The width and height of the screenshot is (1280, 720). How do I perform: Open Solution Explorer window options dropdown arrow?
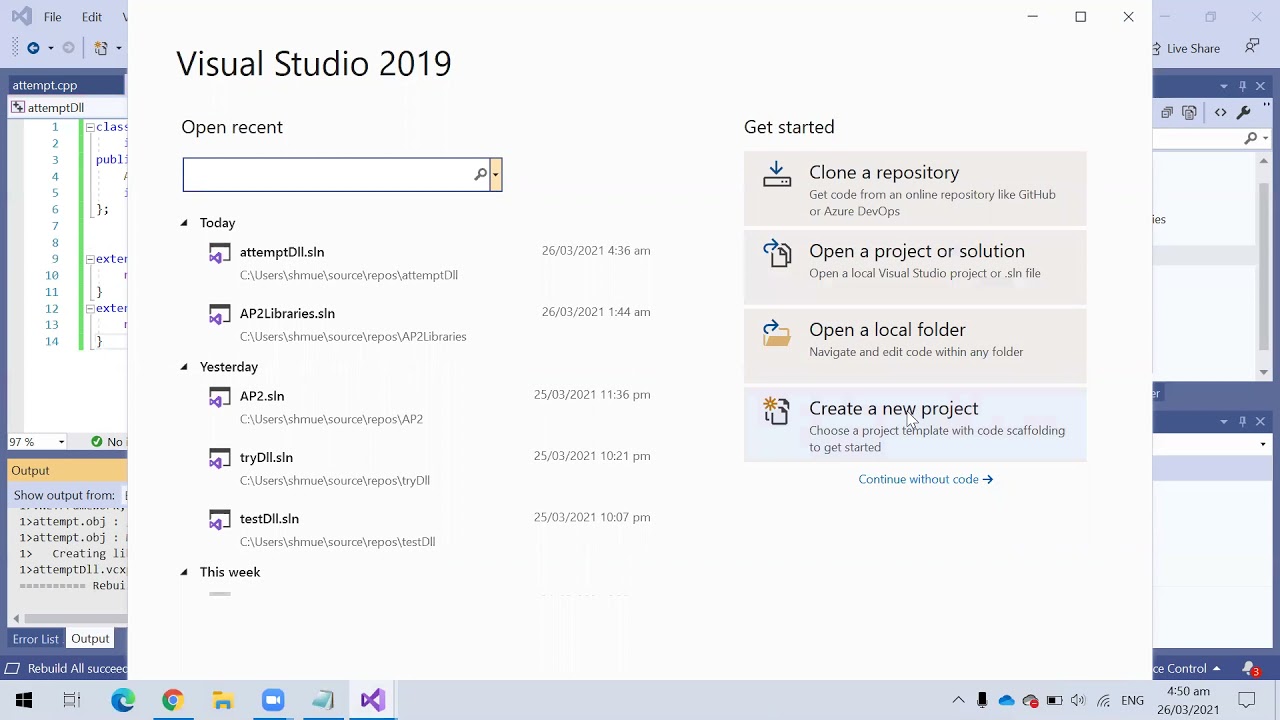pyautogui.click(x=1225, y=86)
